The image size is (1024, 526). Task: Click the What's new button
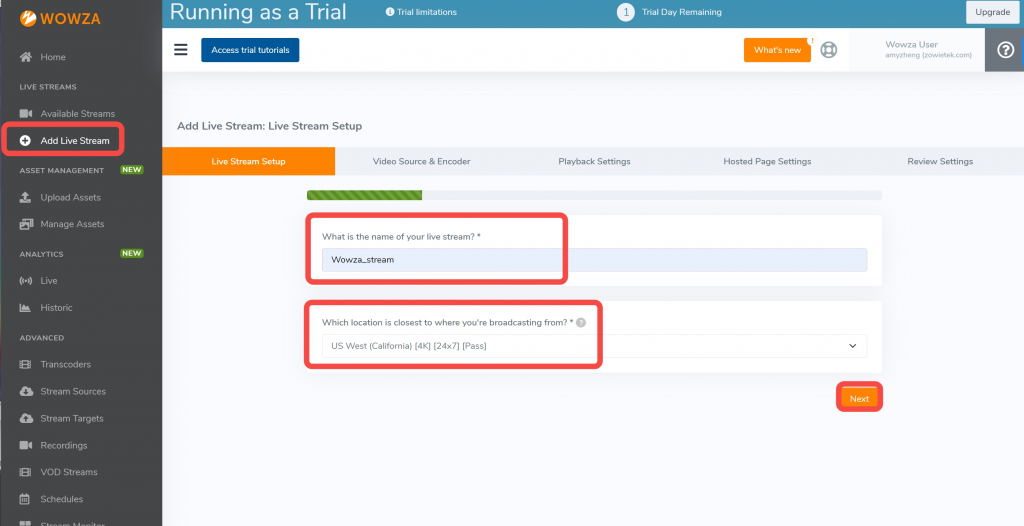click(x=777, y=50)
